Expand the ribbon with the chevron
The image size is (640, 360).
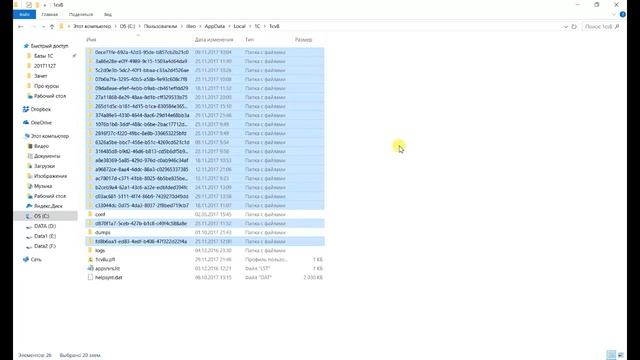tap(614, 14)
